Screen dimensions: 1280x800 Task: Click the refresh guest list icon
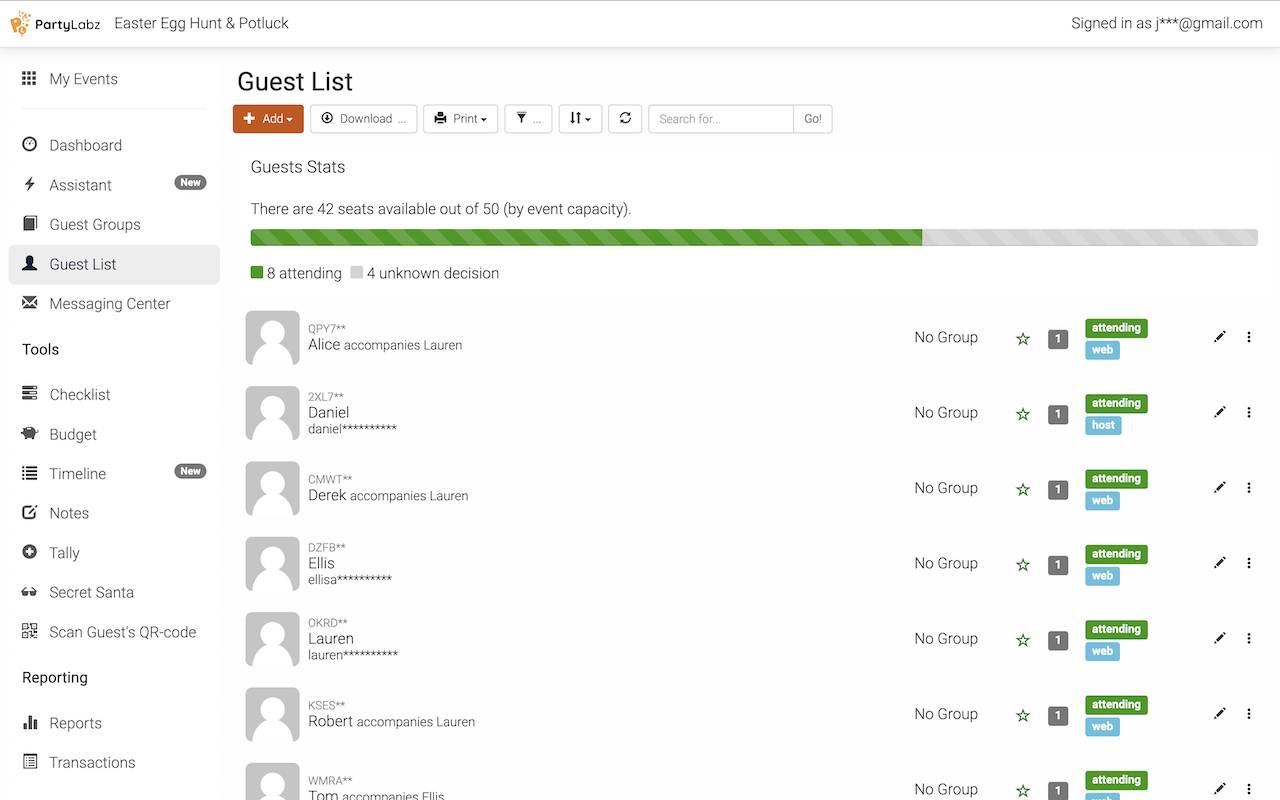[625, 118]
